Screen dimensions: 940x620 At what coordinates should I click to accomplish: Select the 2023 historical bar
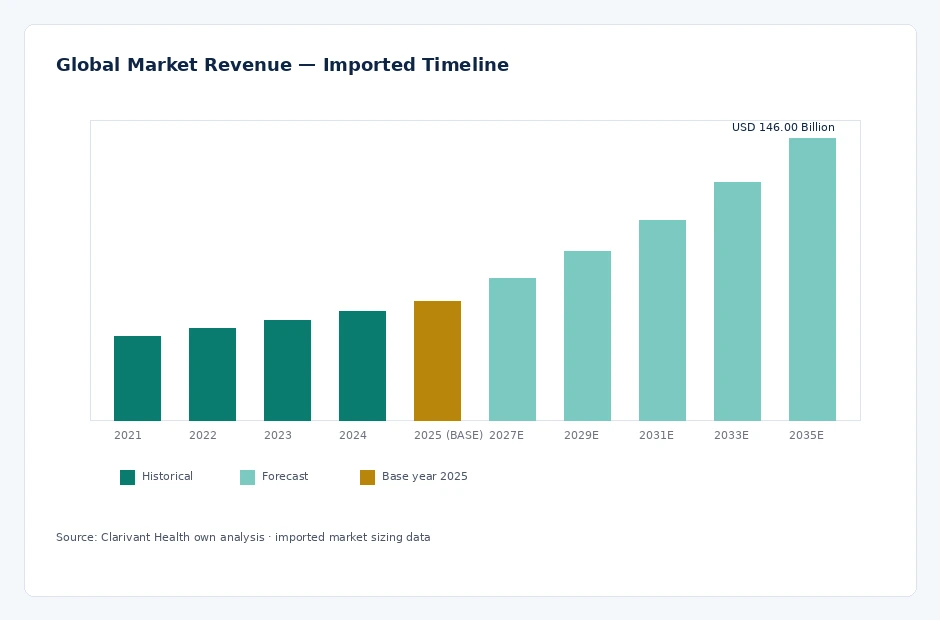click(x=287, y=371)
